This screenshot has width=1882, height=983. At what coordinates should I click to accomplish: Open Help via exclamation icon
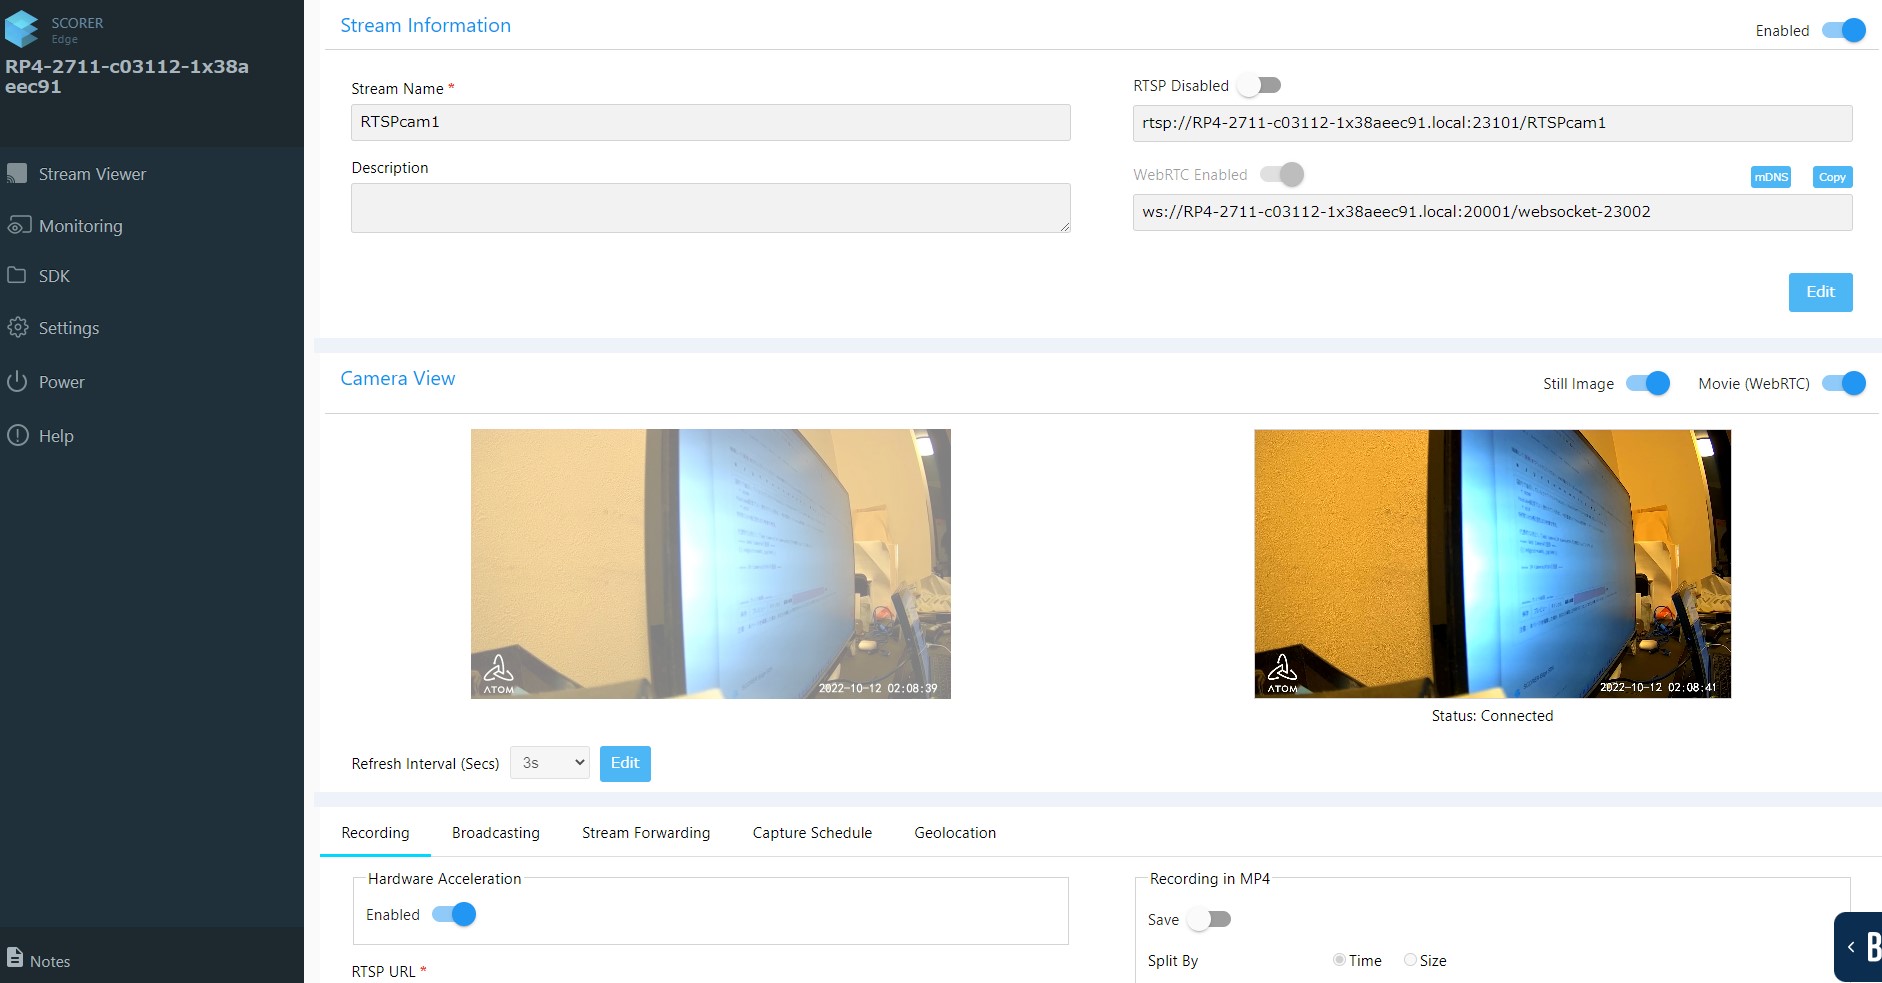(x=17, y=436)
